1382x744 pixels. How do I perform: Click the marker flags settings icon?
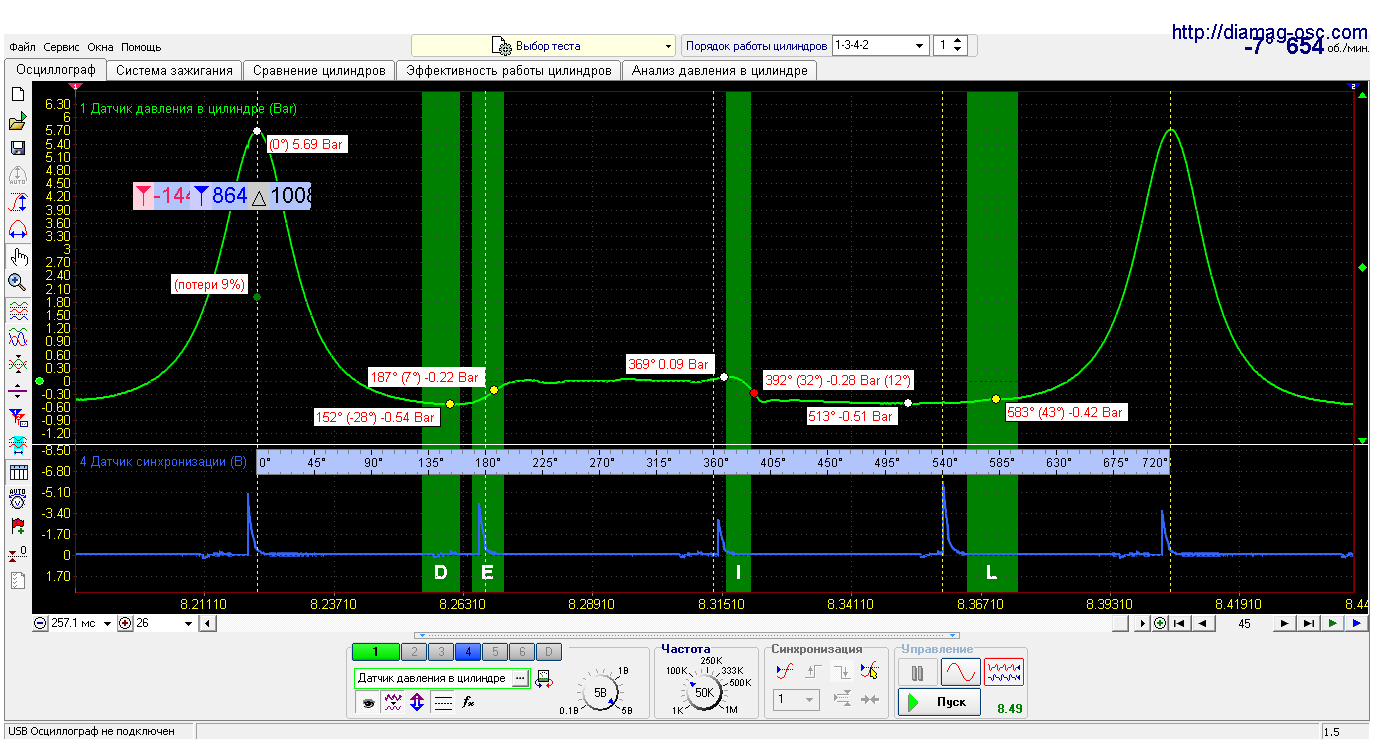click(17, 417)
